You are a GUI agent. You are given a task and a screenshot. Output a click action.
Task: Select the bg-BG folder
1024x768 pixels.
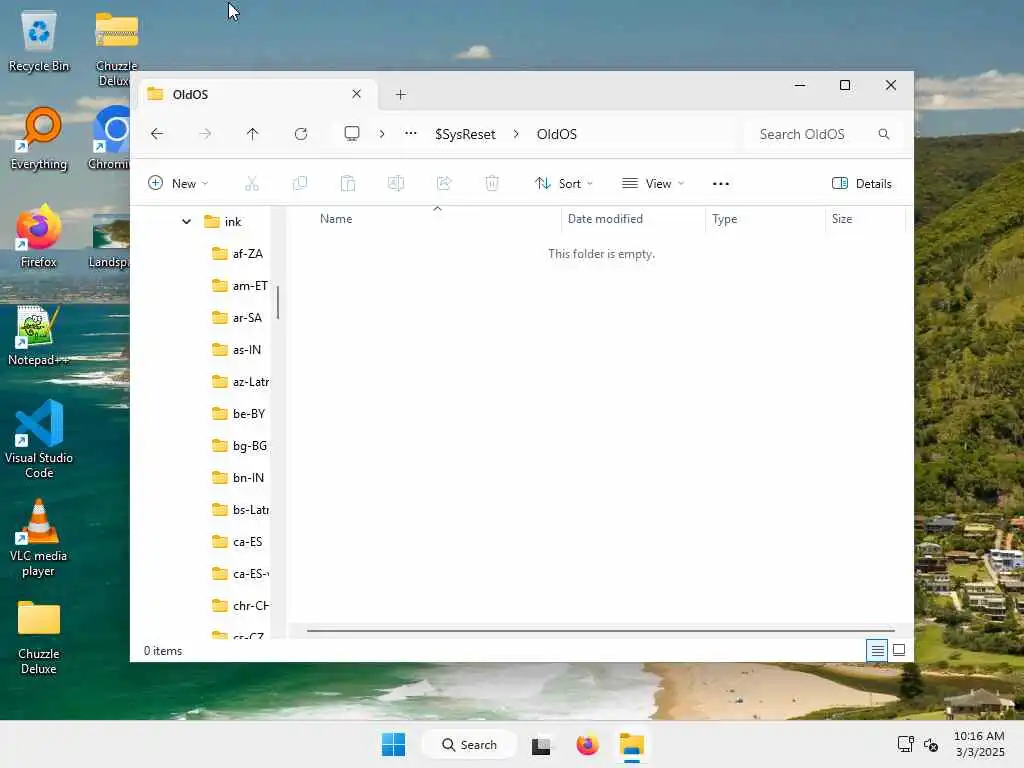[x=240, y=446]
